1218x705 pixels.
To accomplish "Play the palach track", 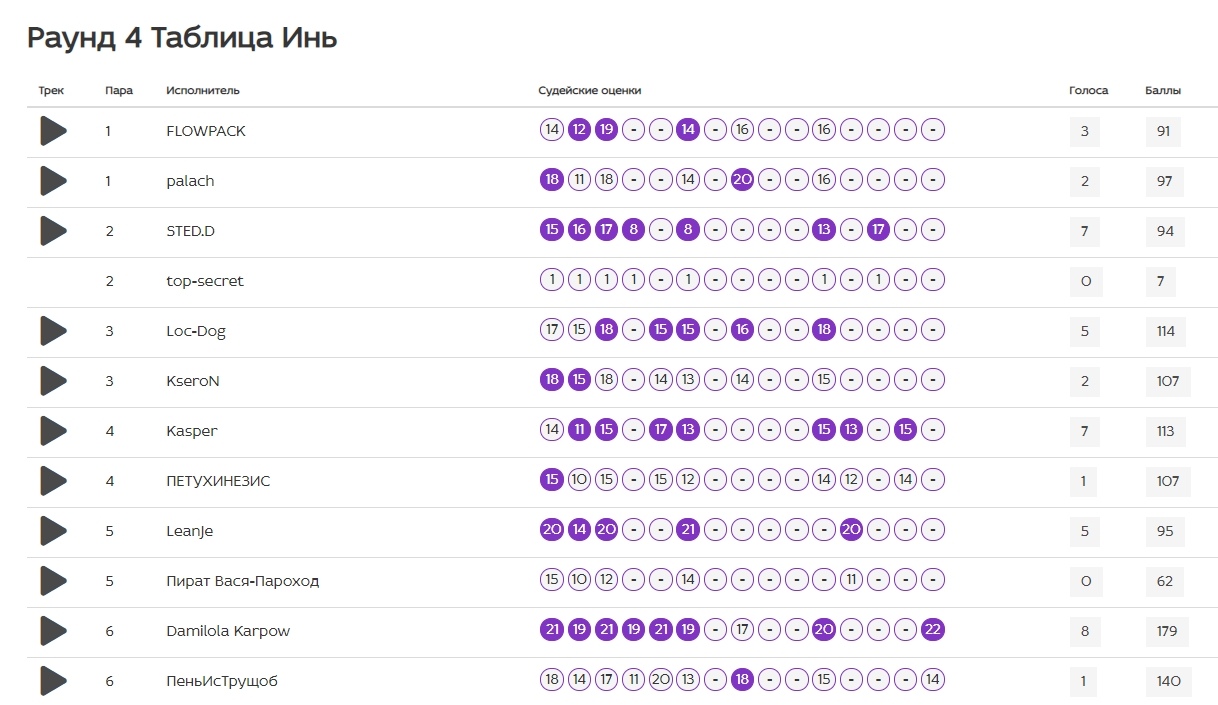I will click(53, 181).
